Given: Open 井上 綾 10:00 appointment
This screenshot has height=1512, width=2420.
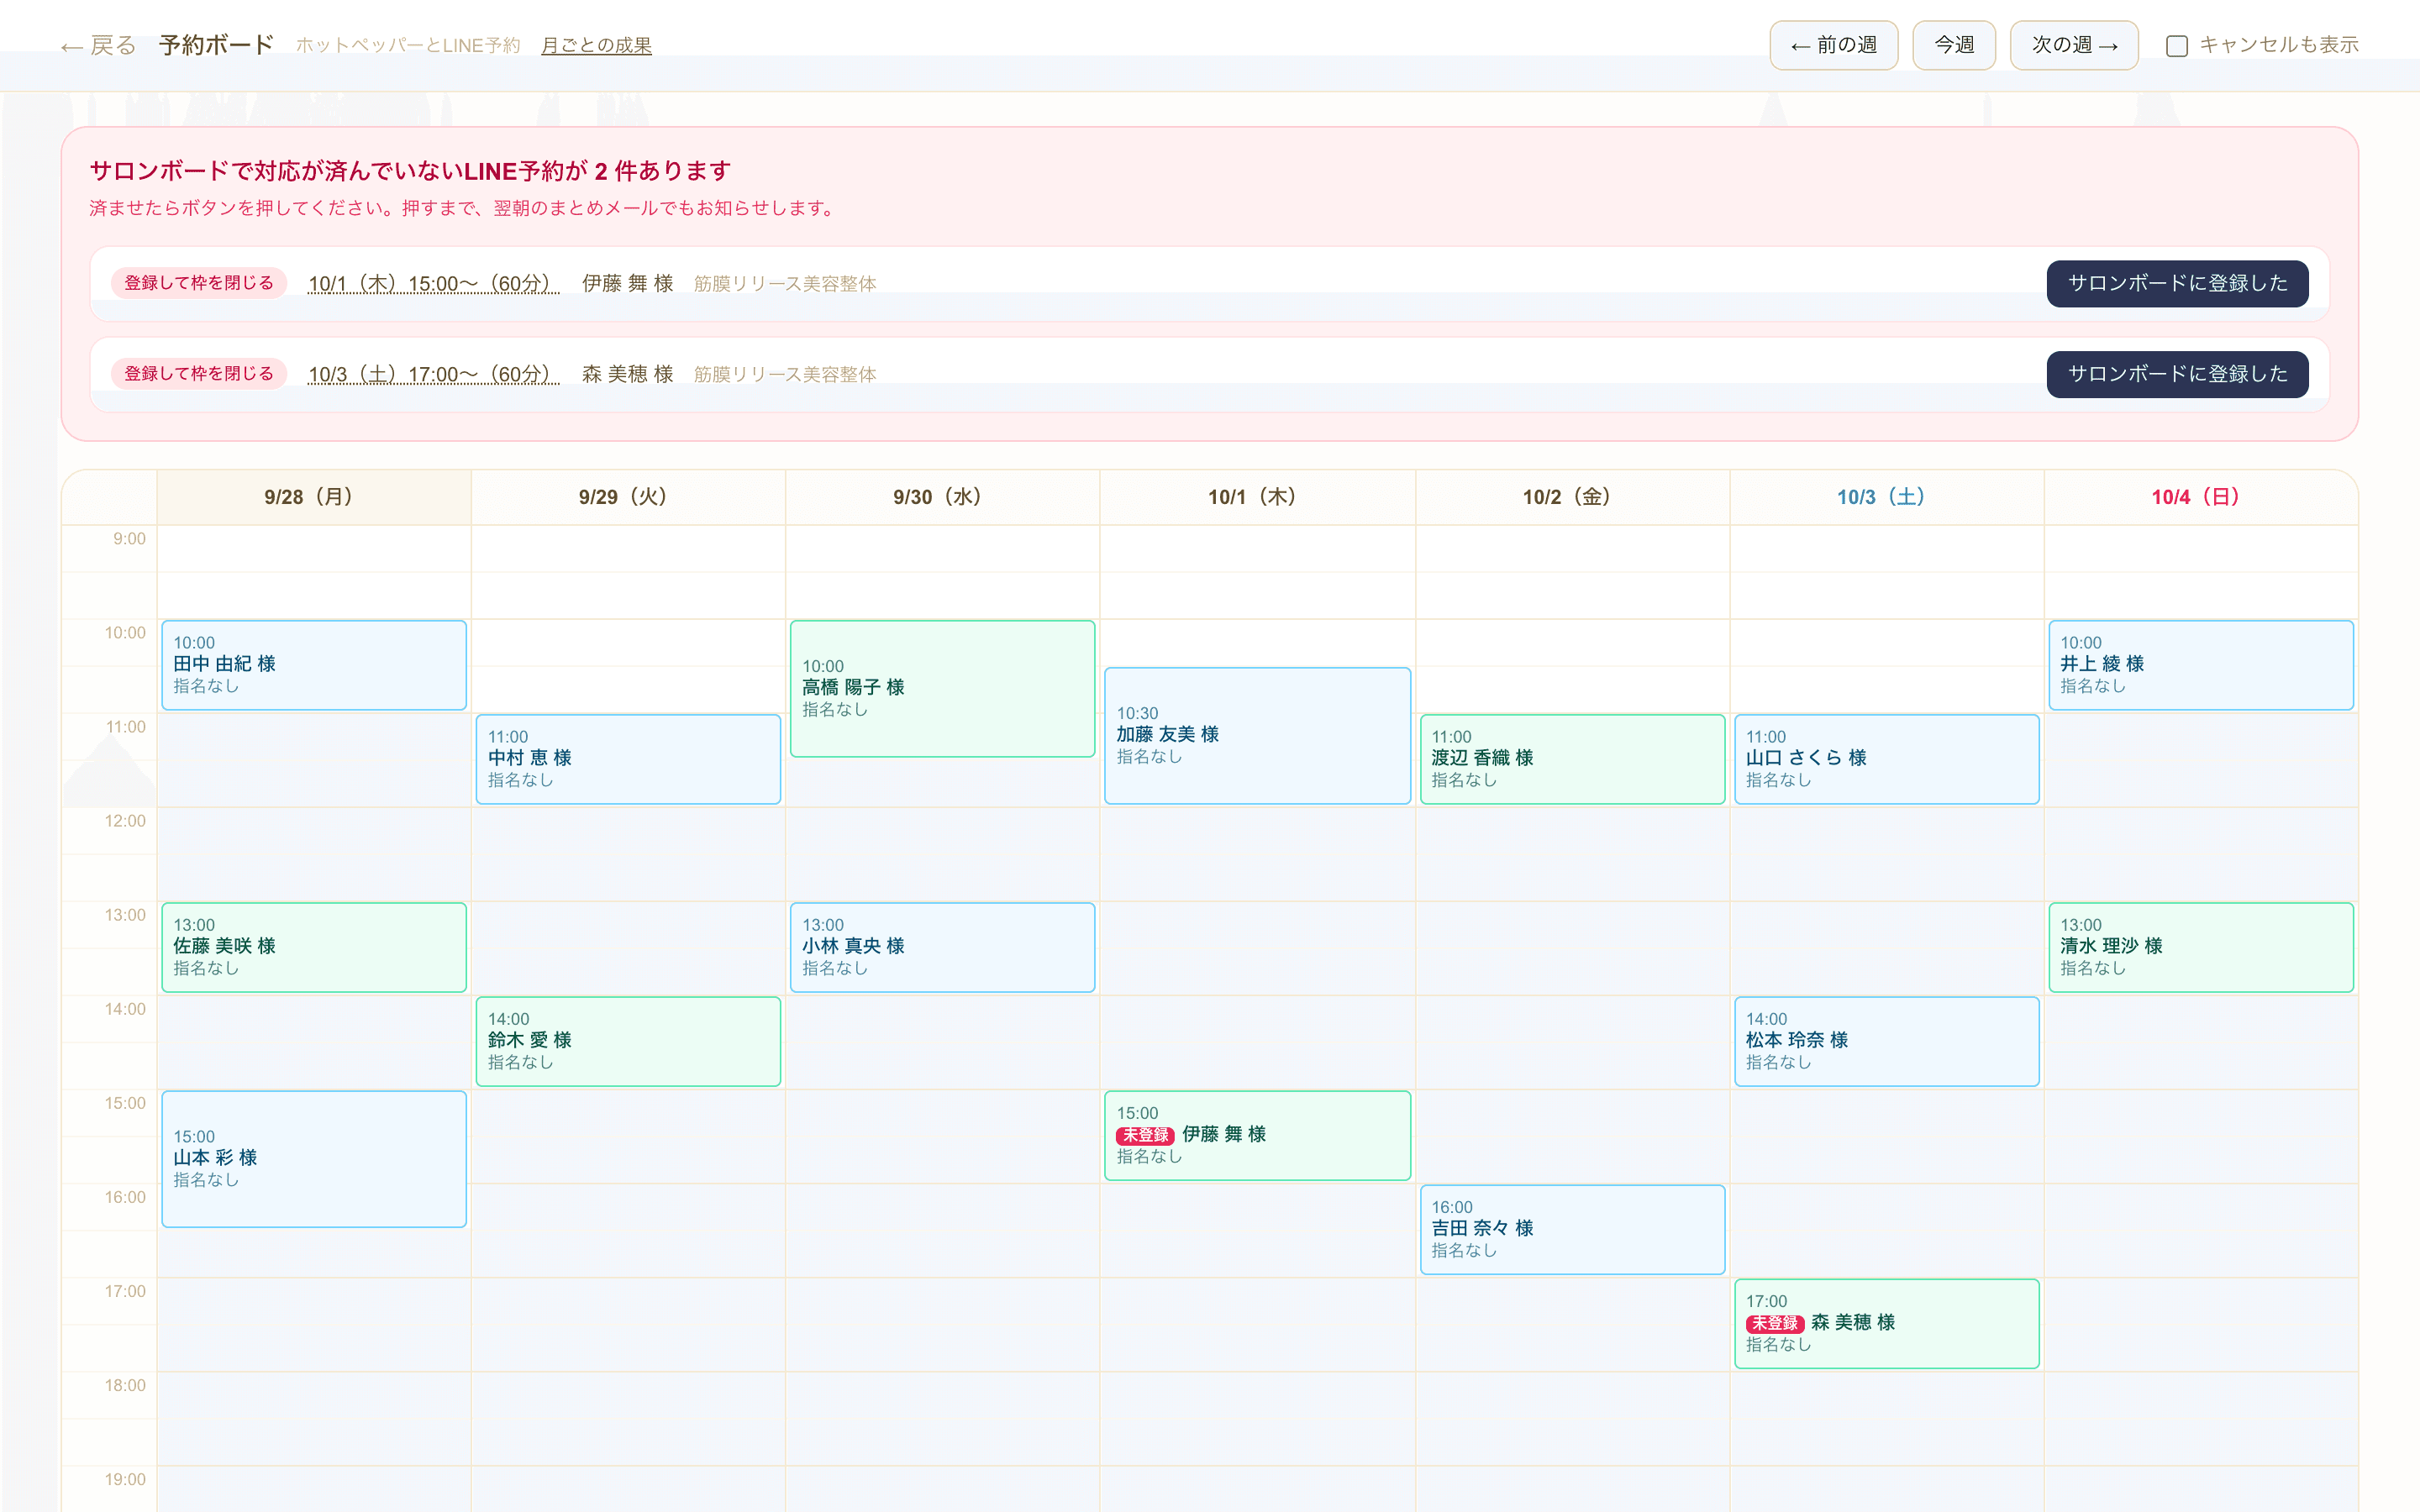Looking at the screenshot, I should [x=2200, y=665].
